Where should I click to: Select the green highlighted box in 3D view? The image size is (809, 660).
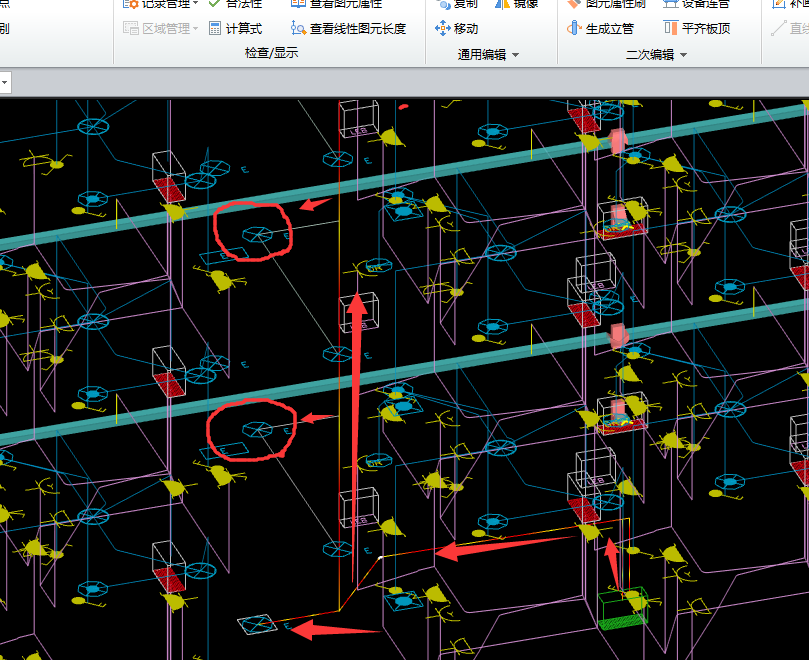(622, 608)
